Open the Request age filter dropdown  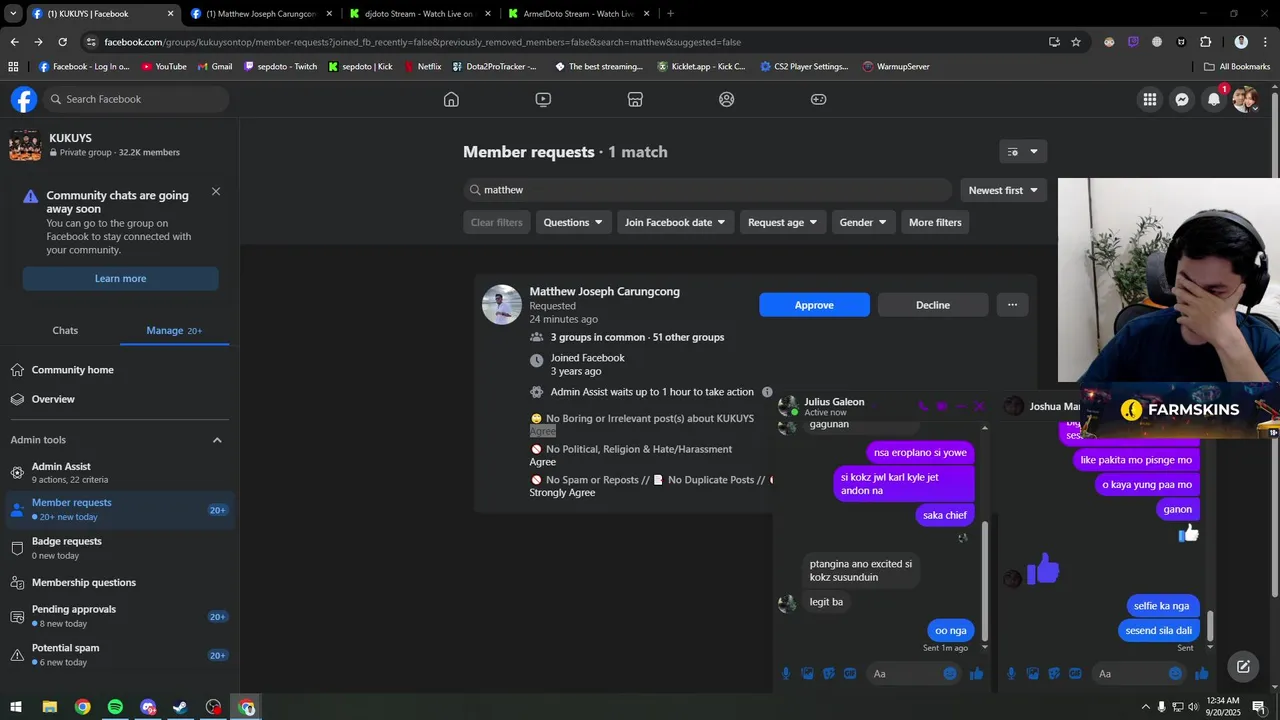tap(783, 222)
